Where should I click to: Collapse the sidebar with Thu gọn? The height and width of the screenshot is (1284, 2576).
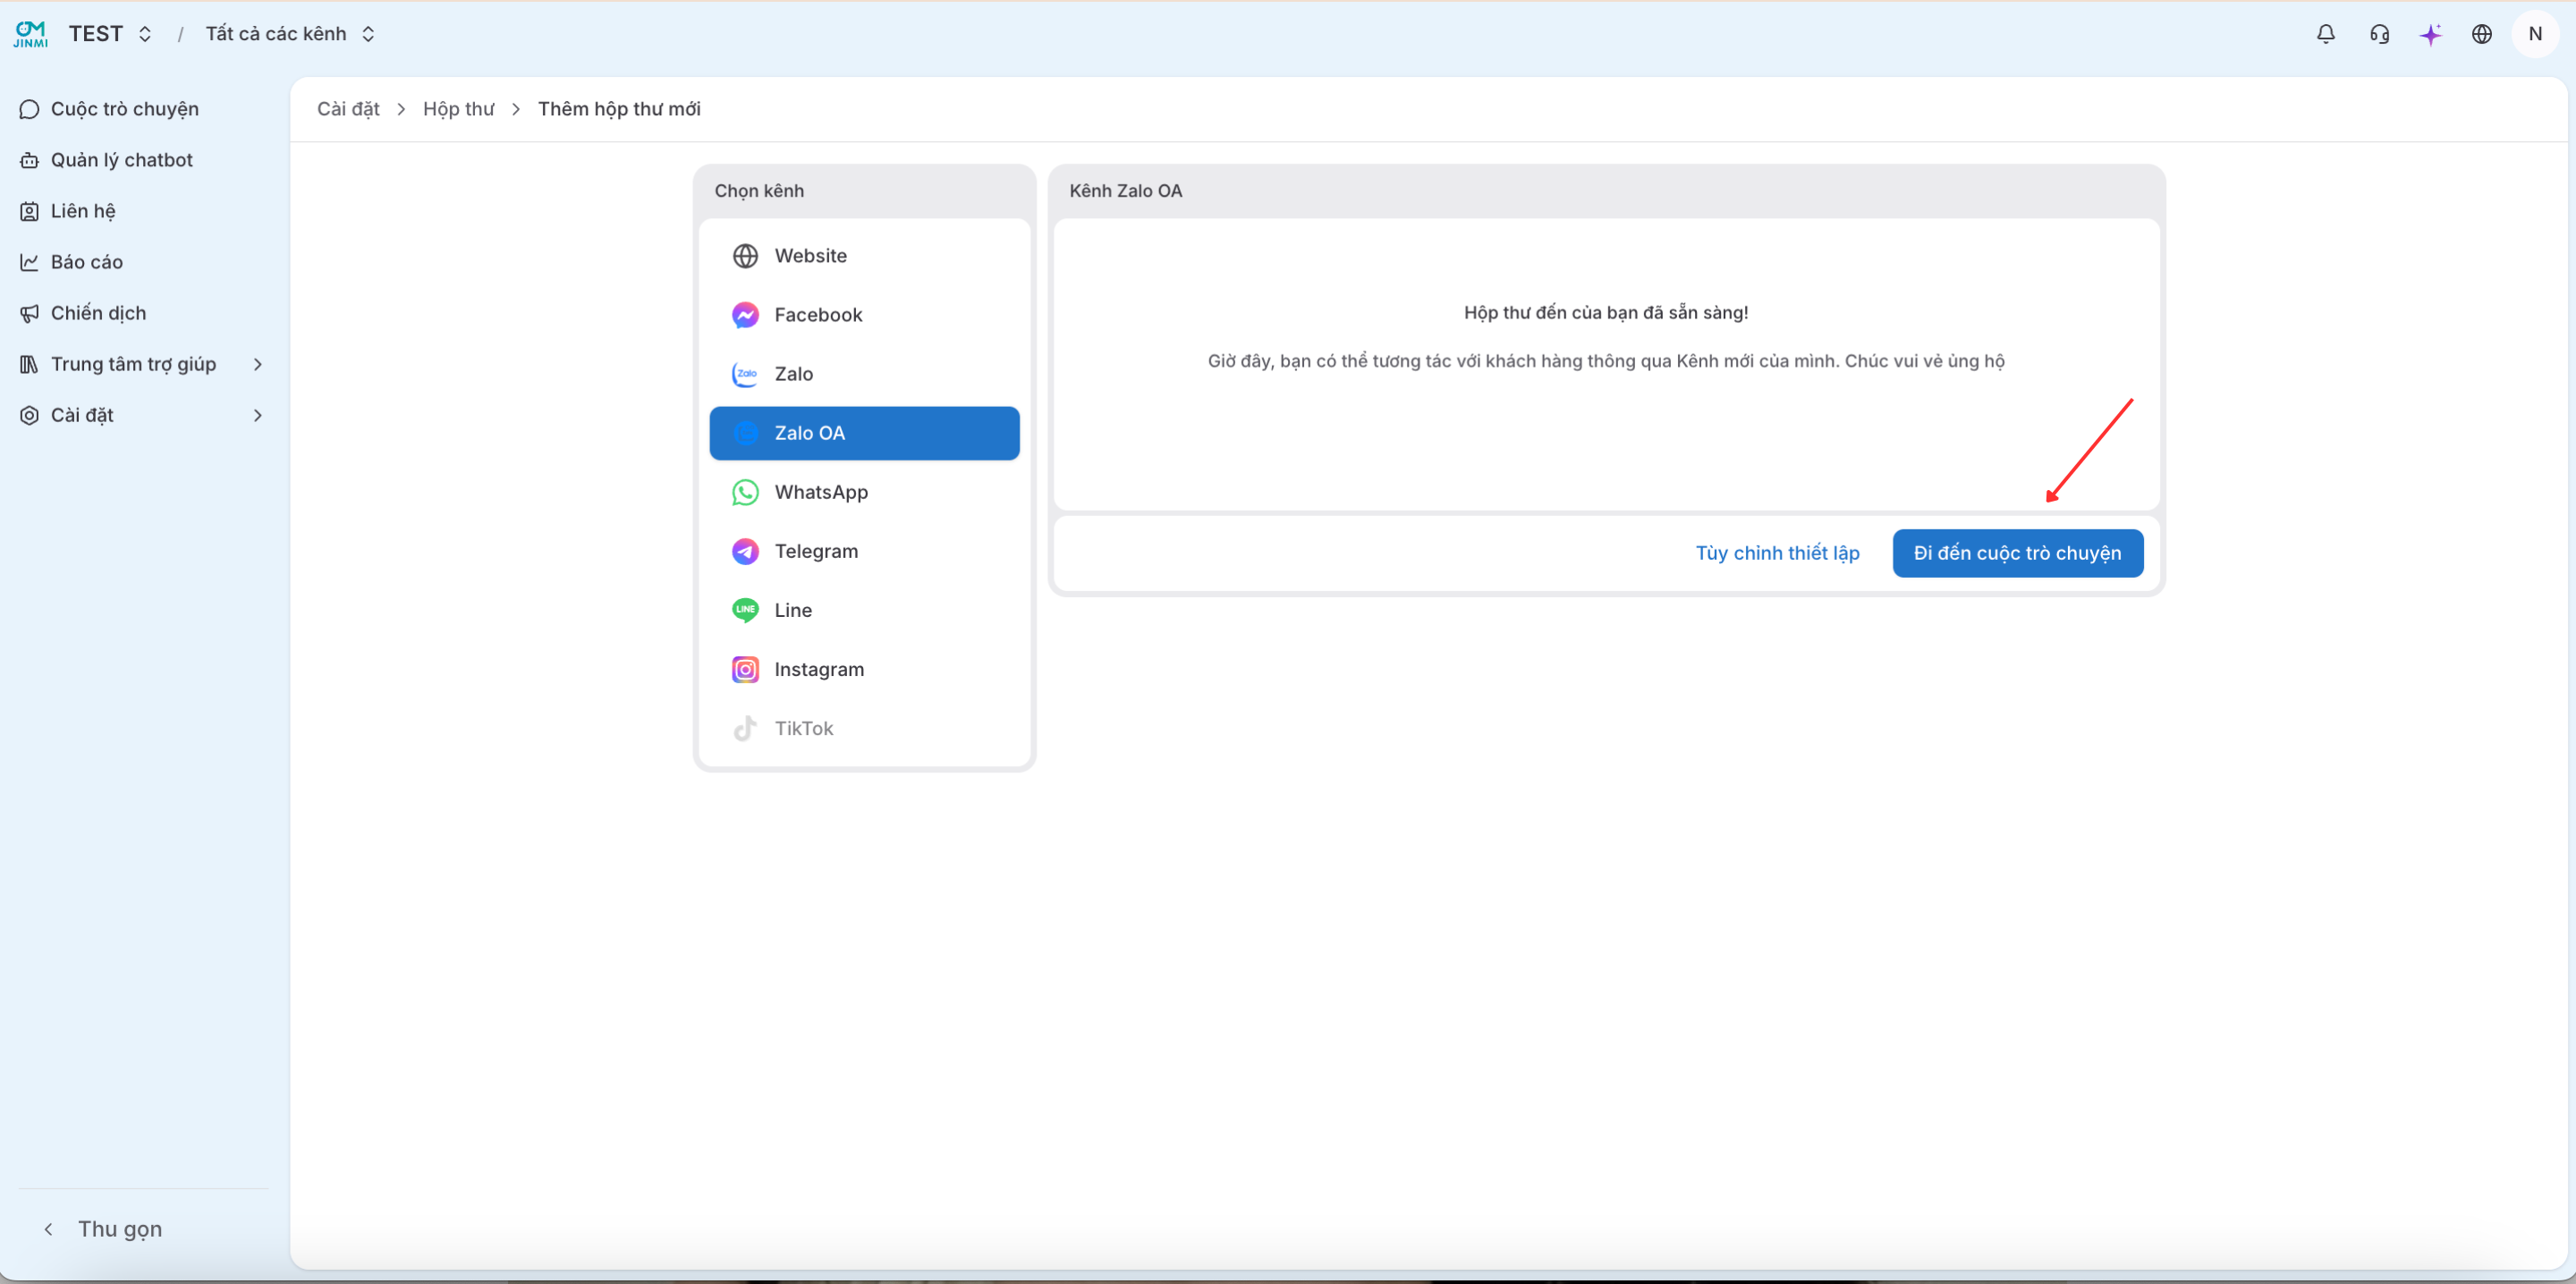click(102, 1229)
